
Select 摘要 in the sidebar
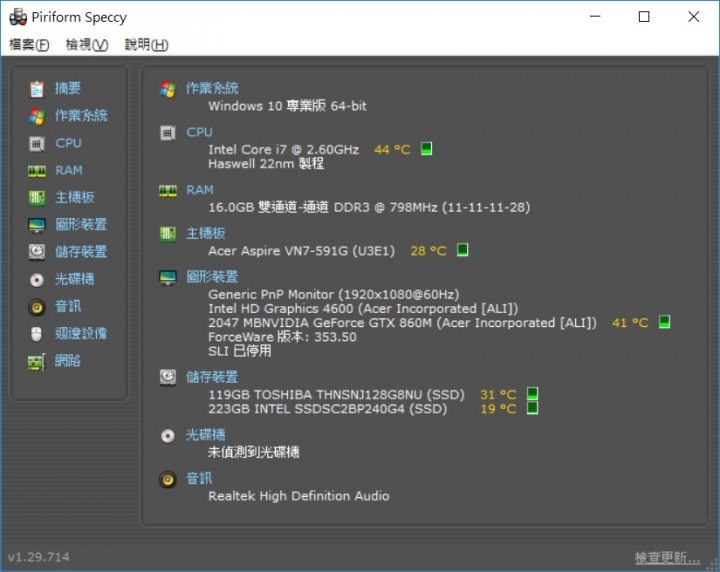click(x=68, y=88)
